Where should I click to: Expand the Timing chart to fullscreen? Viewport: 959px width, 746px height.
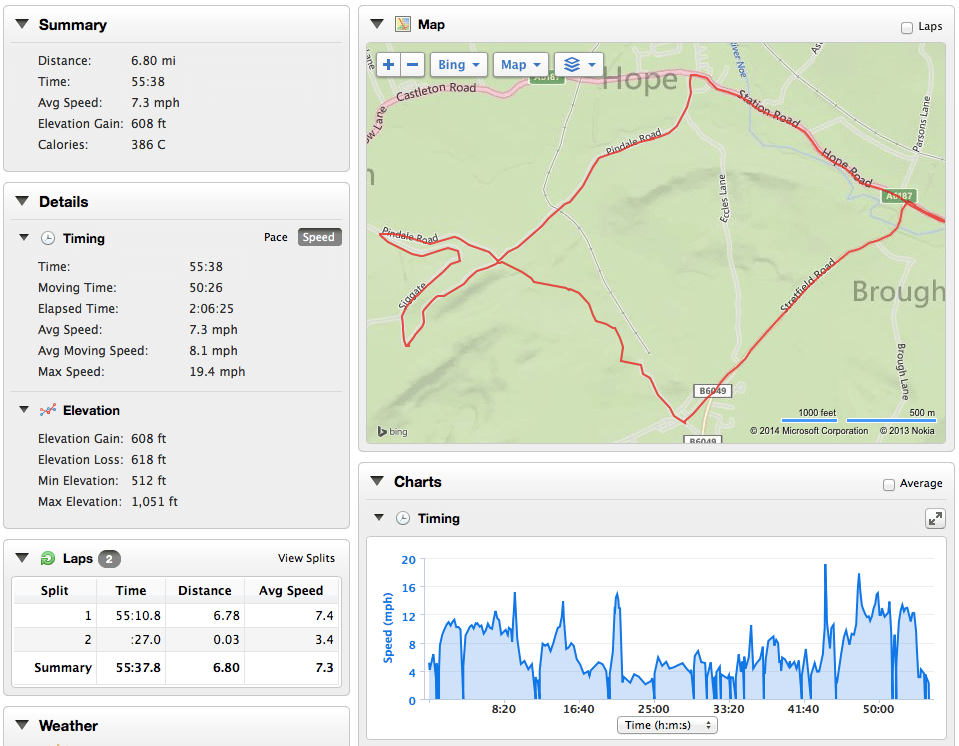tap(935, 518)
